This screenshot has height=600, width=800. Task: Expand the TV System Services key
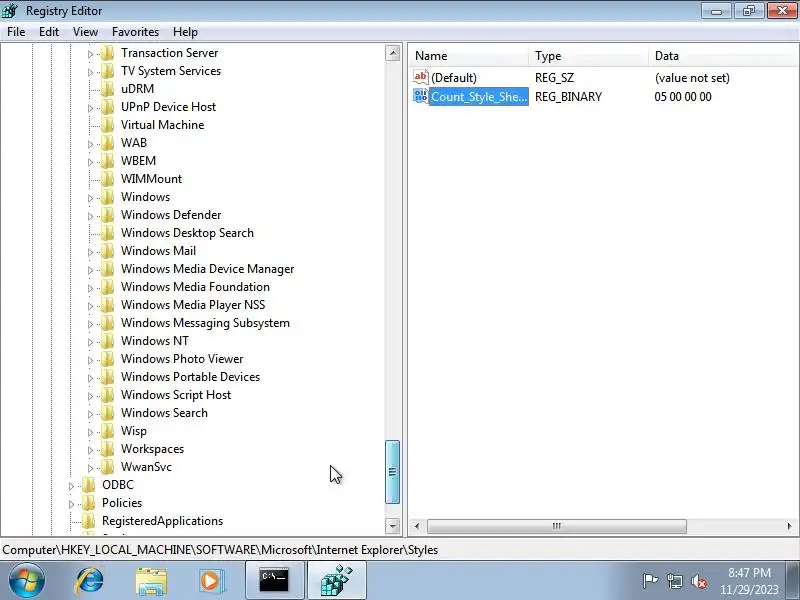(x=90, y=72)
